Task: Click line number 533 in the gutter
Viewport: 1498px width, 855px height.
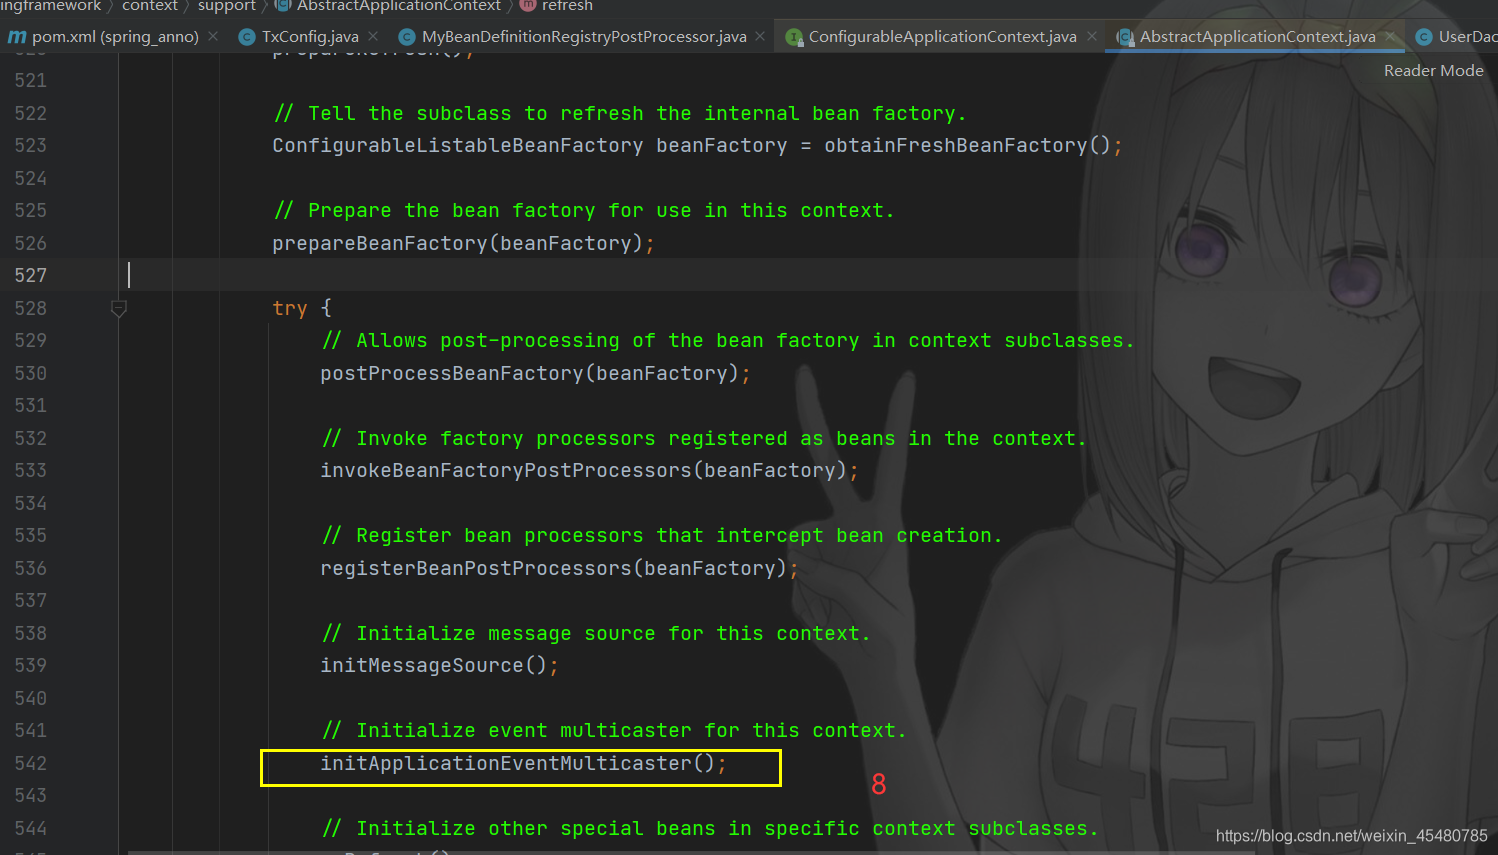Action: click(31, 470)
